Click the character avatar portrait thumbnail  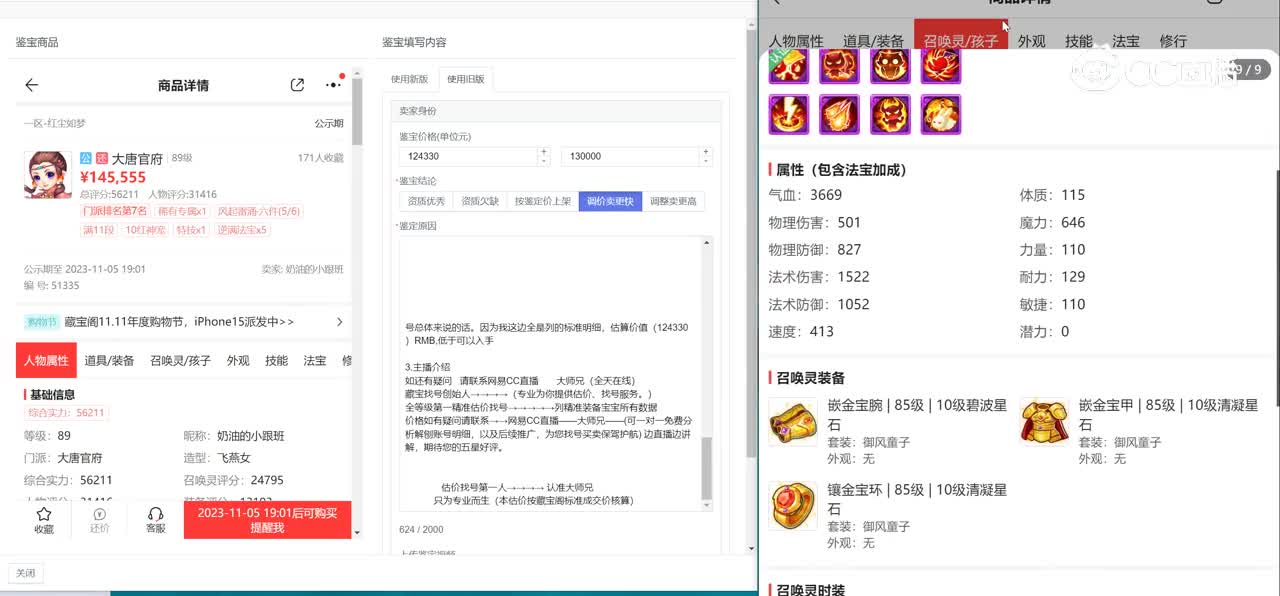pos(48,174)
